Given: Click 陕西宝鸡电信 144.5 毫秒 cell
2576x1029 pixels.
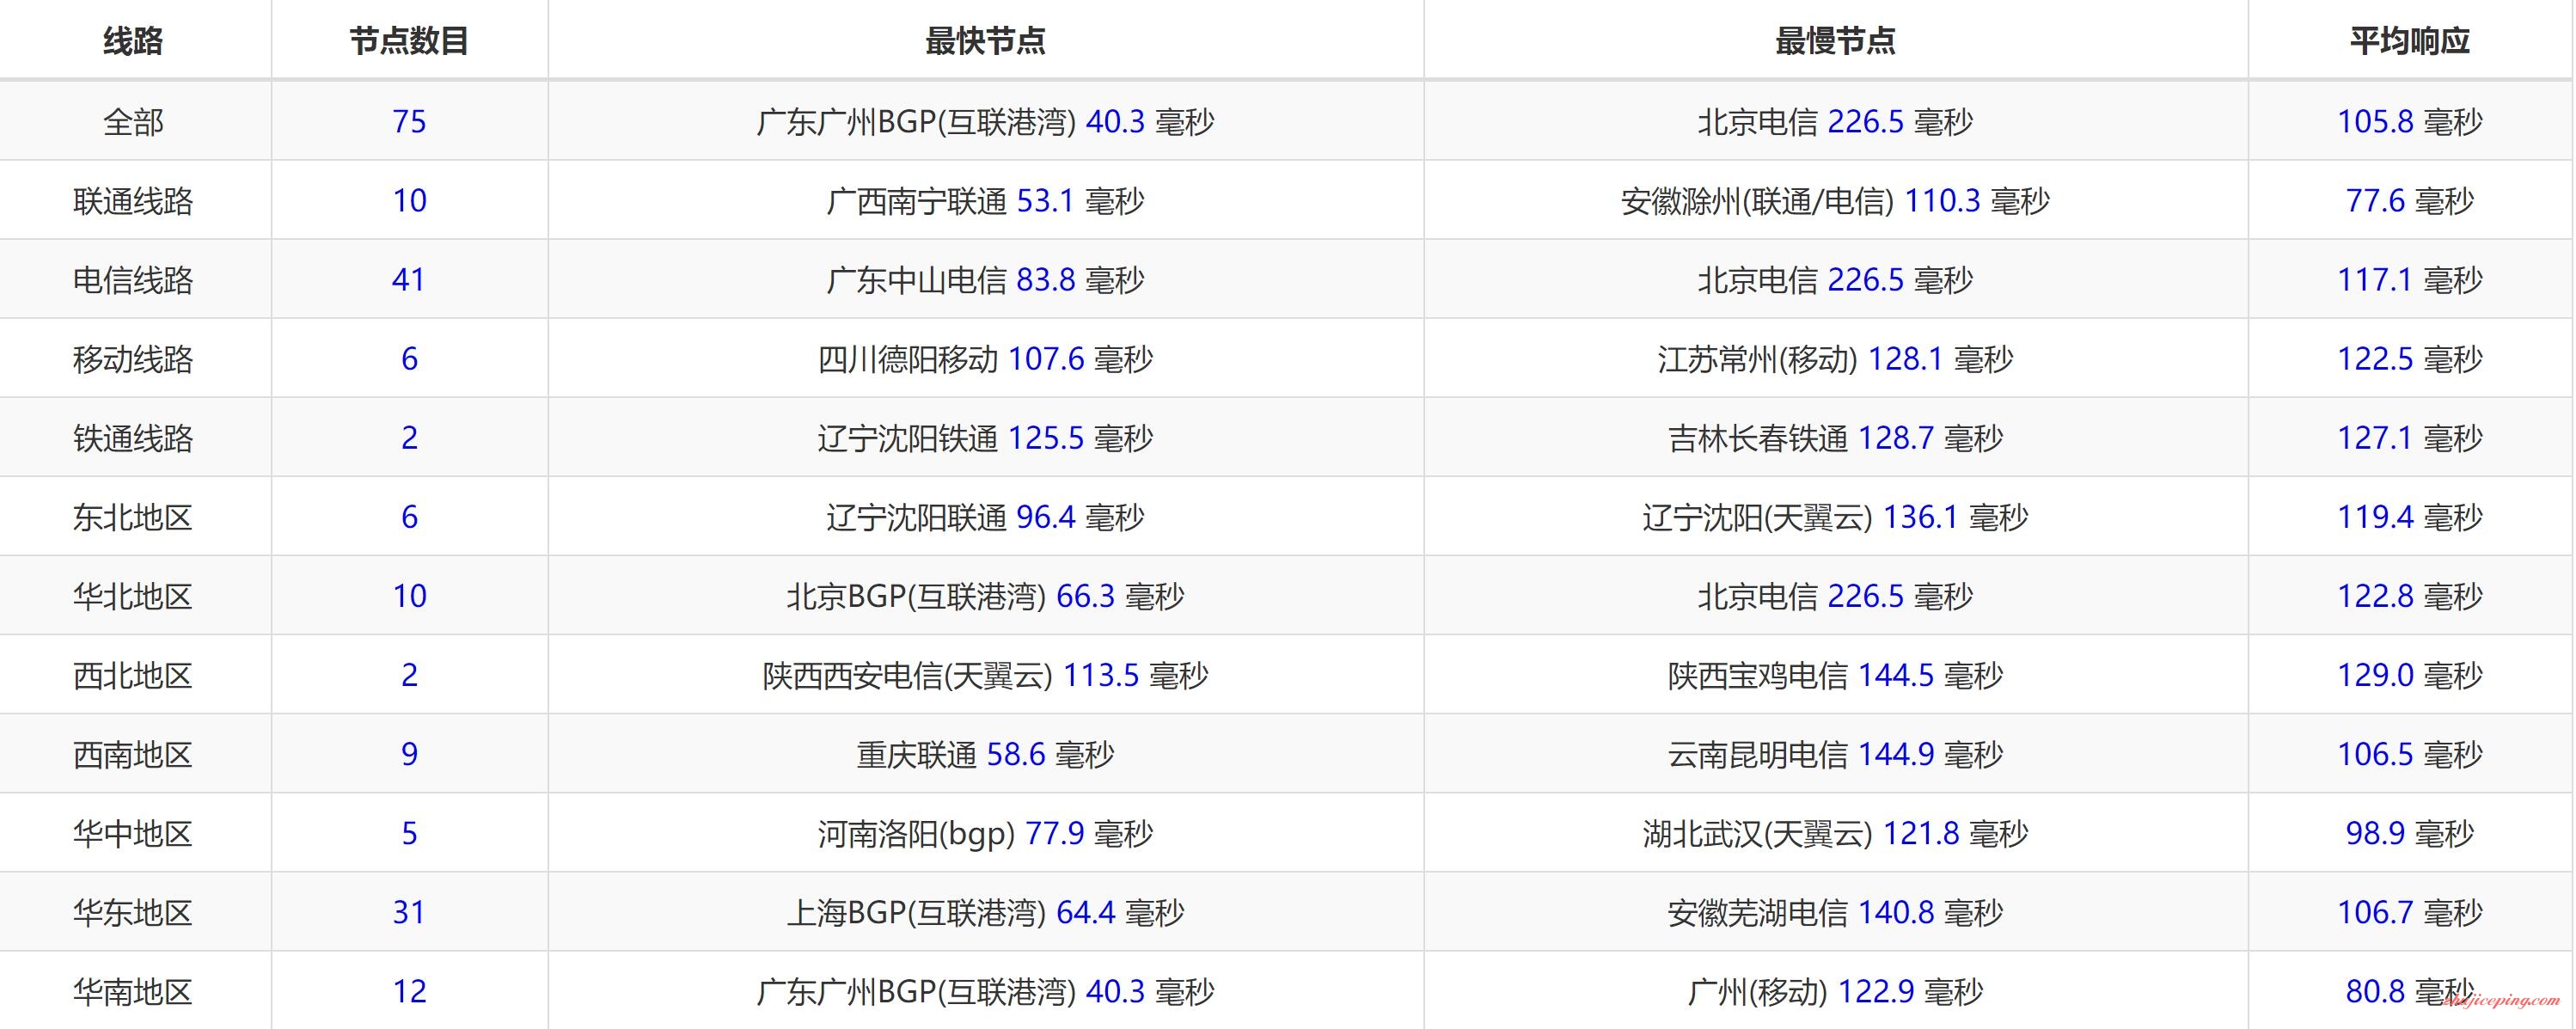Looking at the screenshot, I should click(x=1835, y=675).
